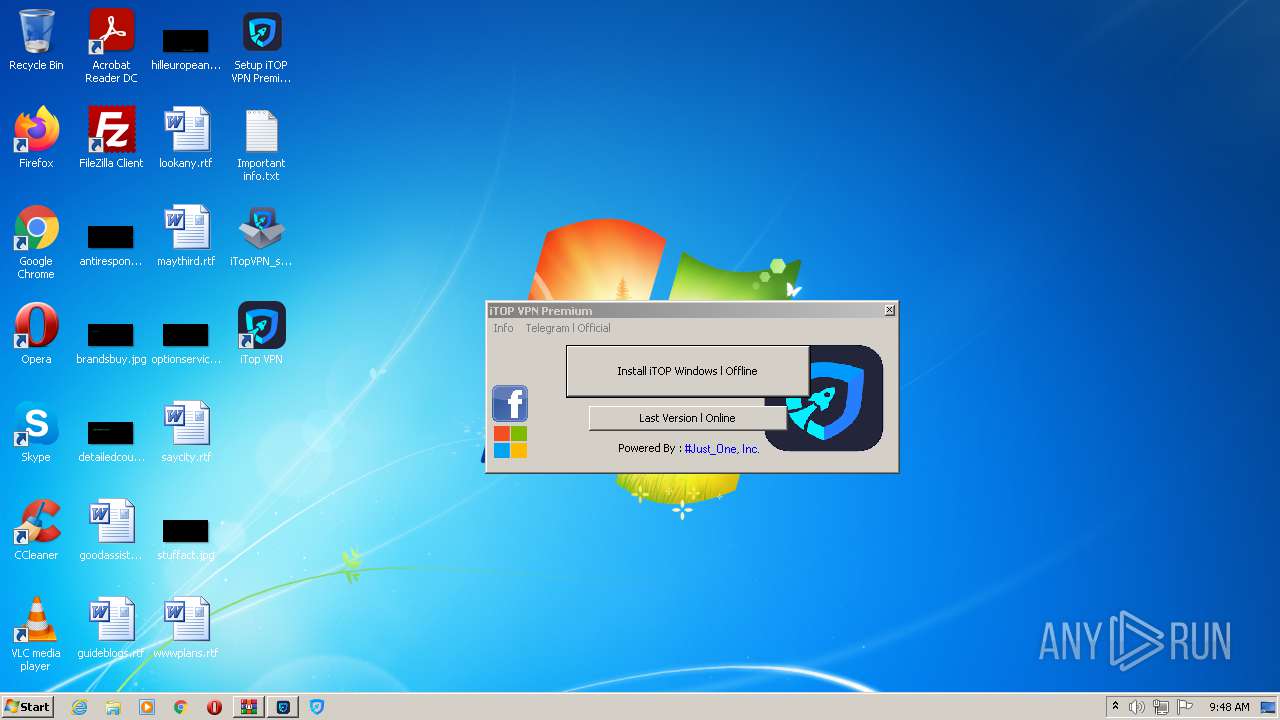Launch Chrome from the taskbar
Image resolution: width=1280 pixels, height=720 pixels.
point(181,707)
